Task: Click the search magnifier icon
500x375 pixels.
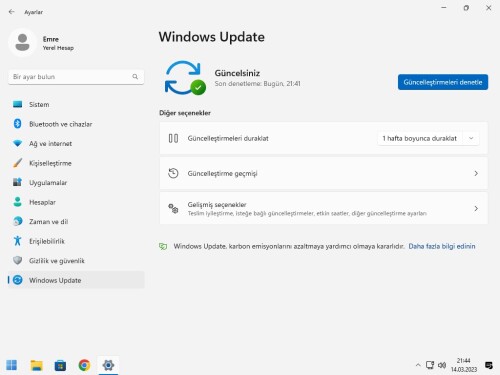Action: [x=135, y=77]
